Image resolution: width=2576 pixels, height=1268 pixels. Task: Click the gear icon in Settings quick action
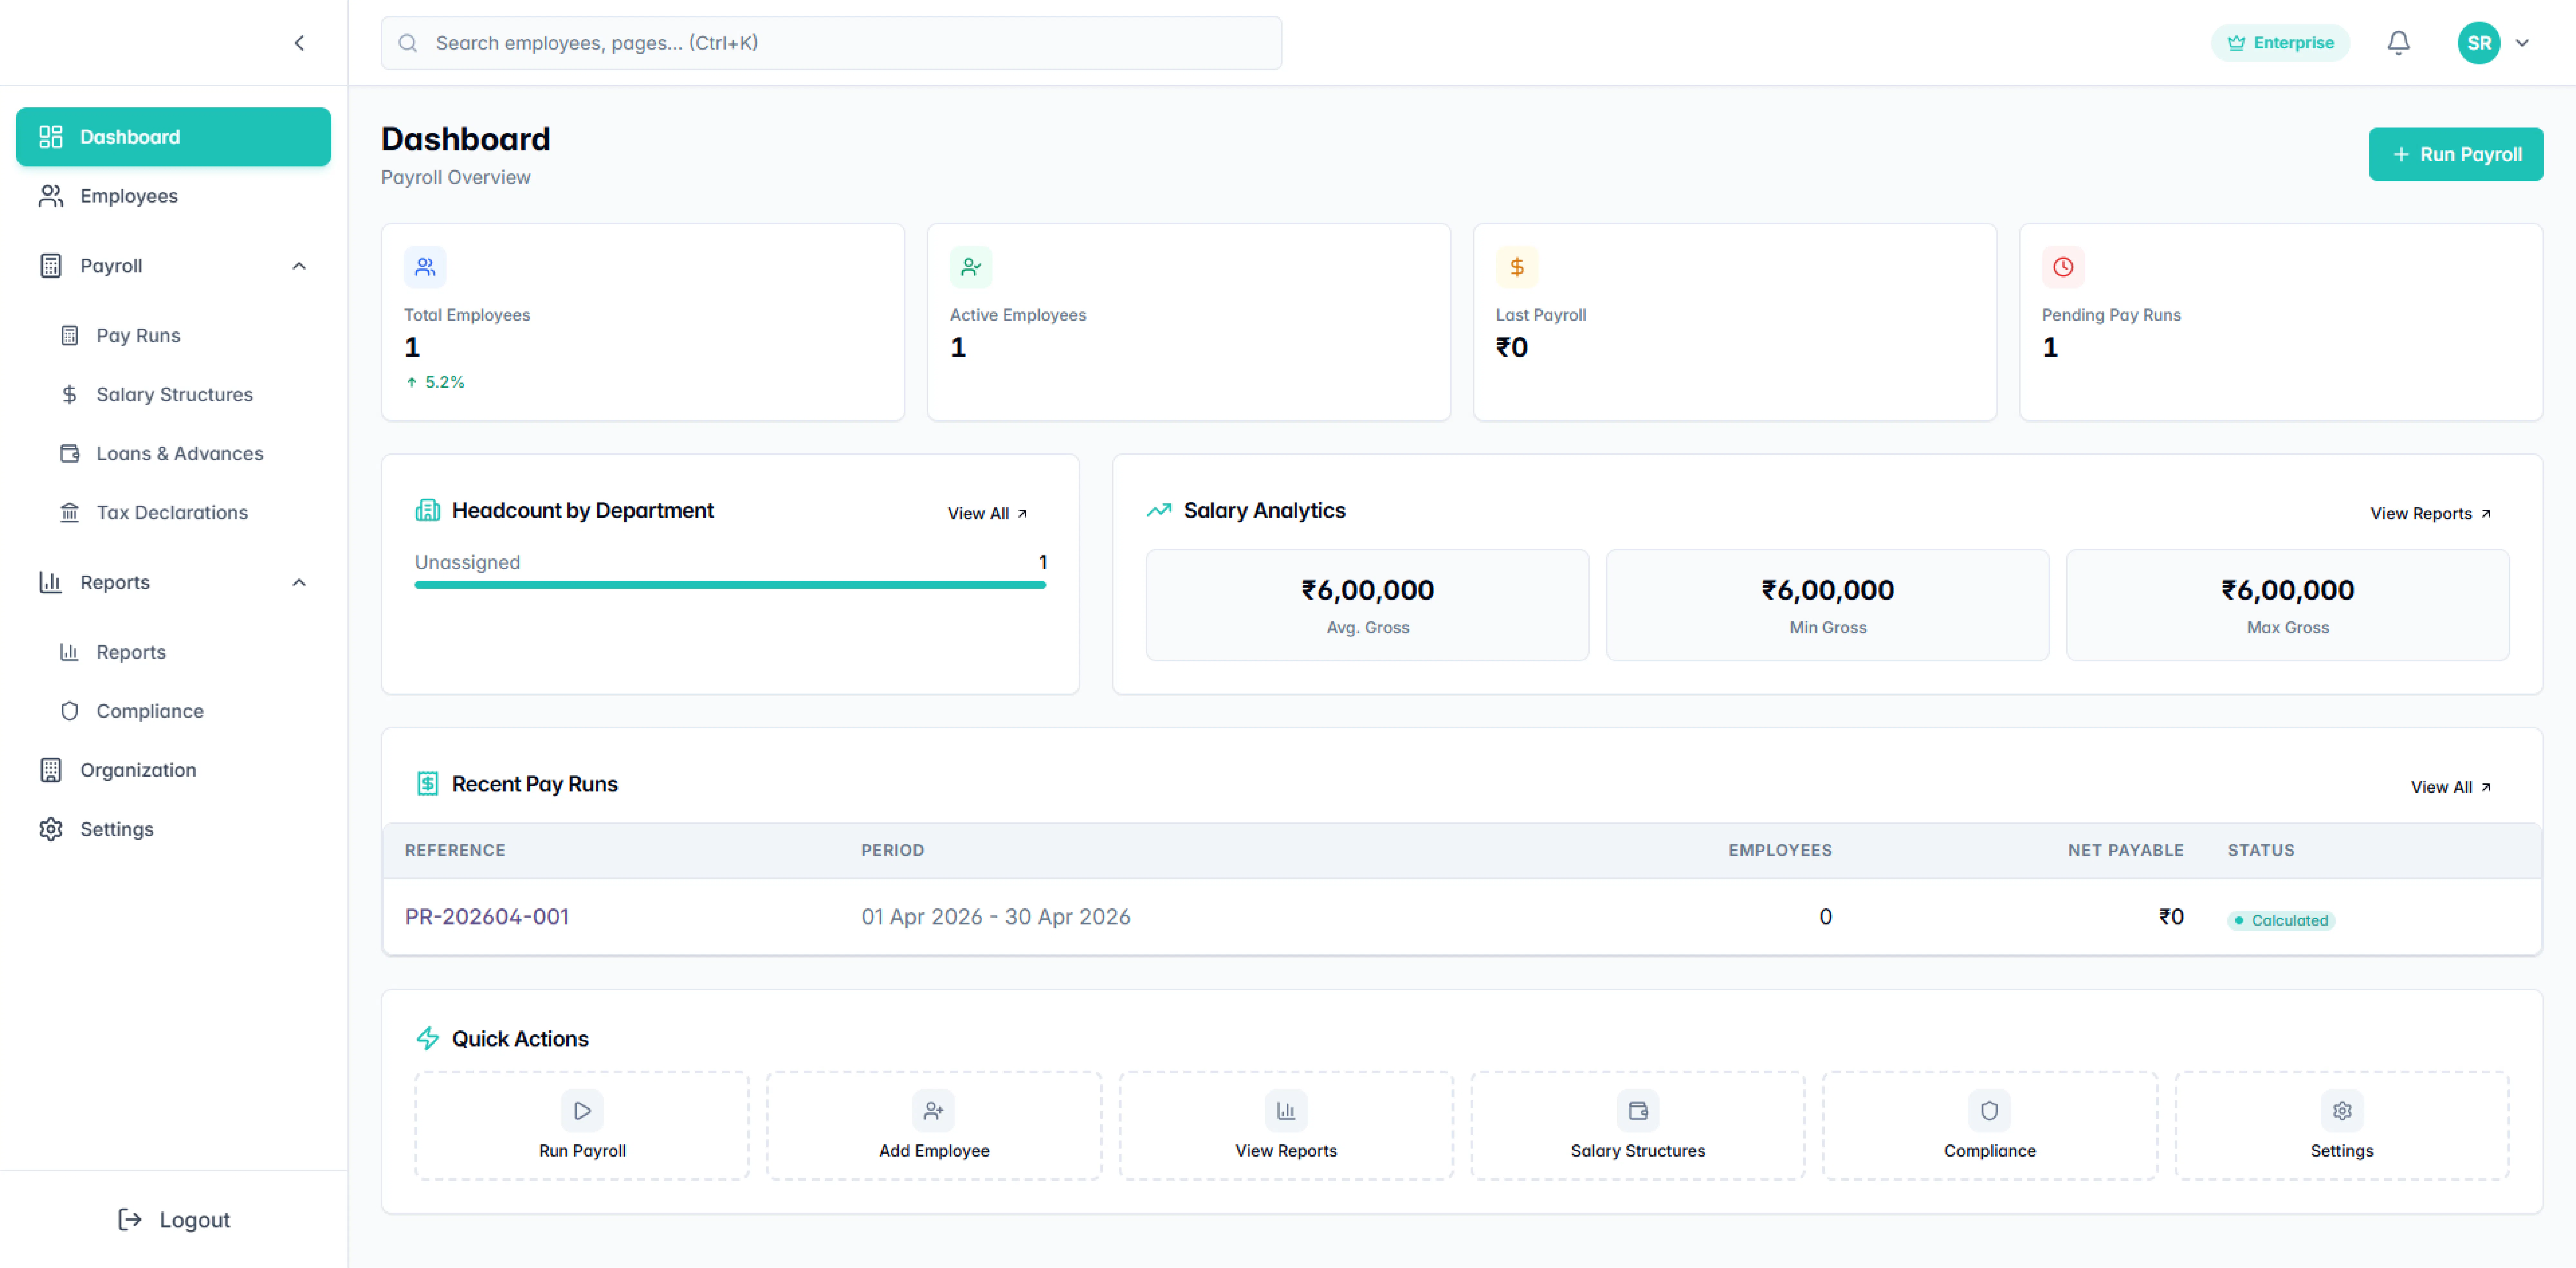[2342, 1111]
